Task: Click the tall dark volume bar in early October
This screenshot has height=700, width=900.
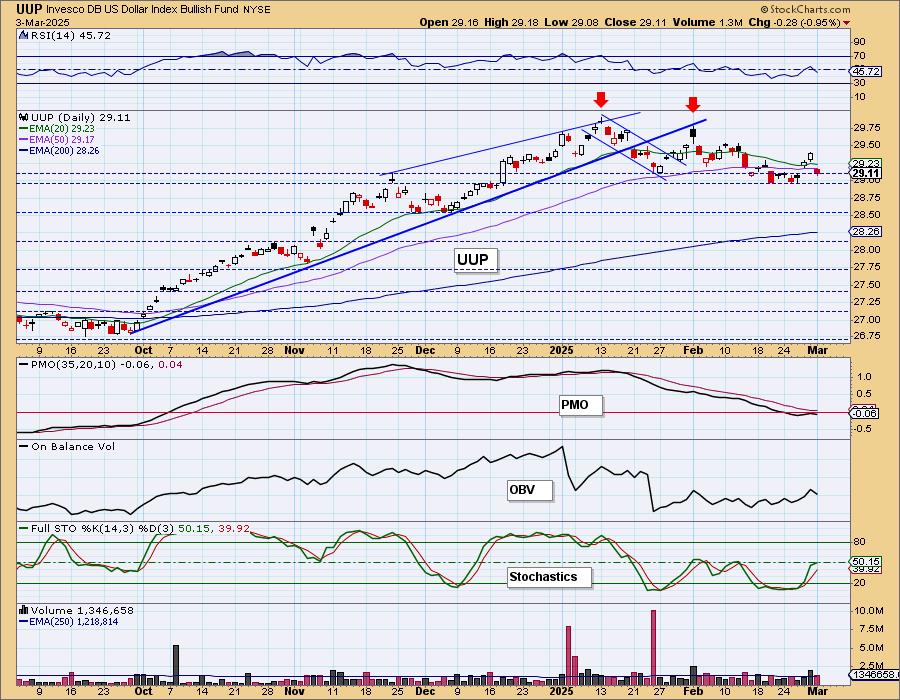Action: pyautogui.click(x=176, y=665)
